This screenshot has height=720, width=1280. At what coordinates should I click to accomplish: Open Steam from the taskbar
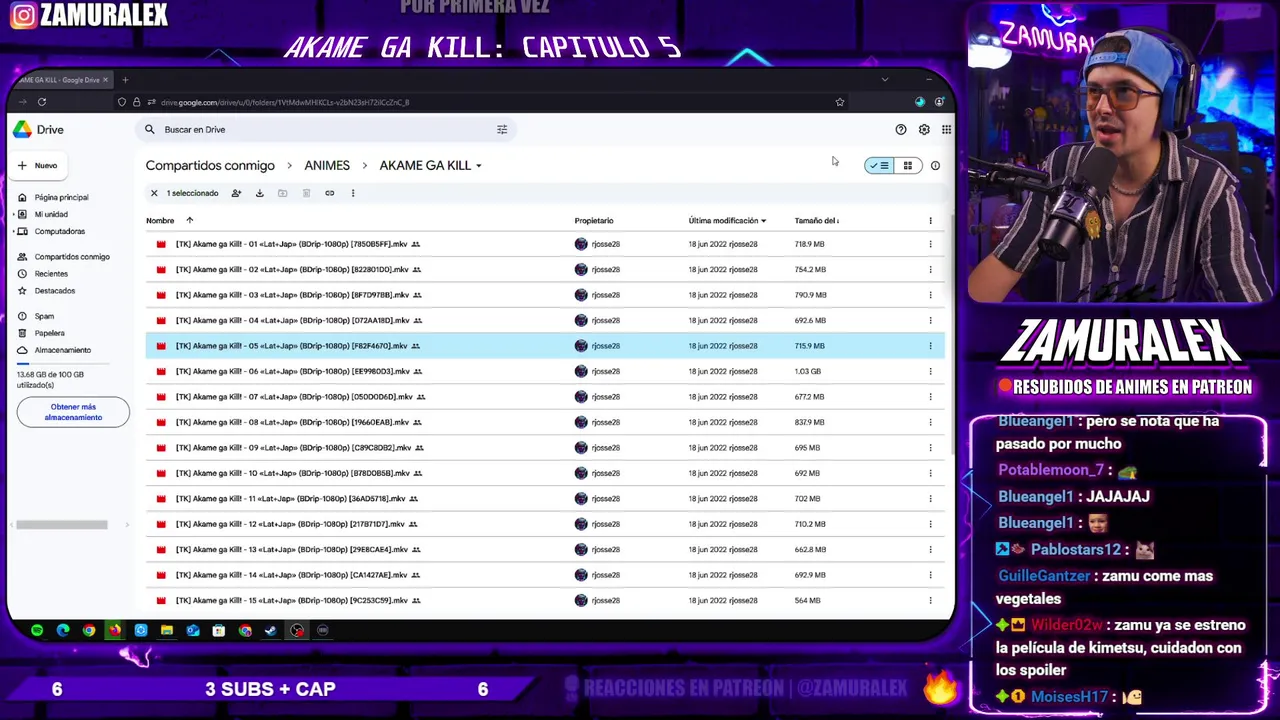(271, 630)
